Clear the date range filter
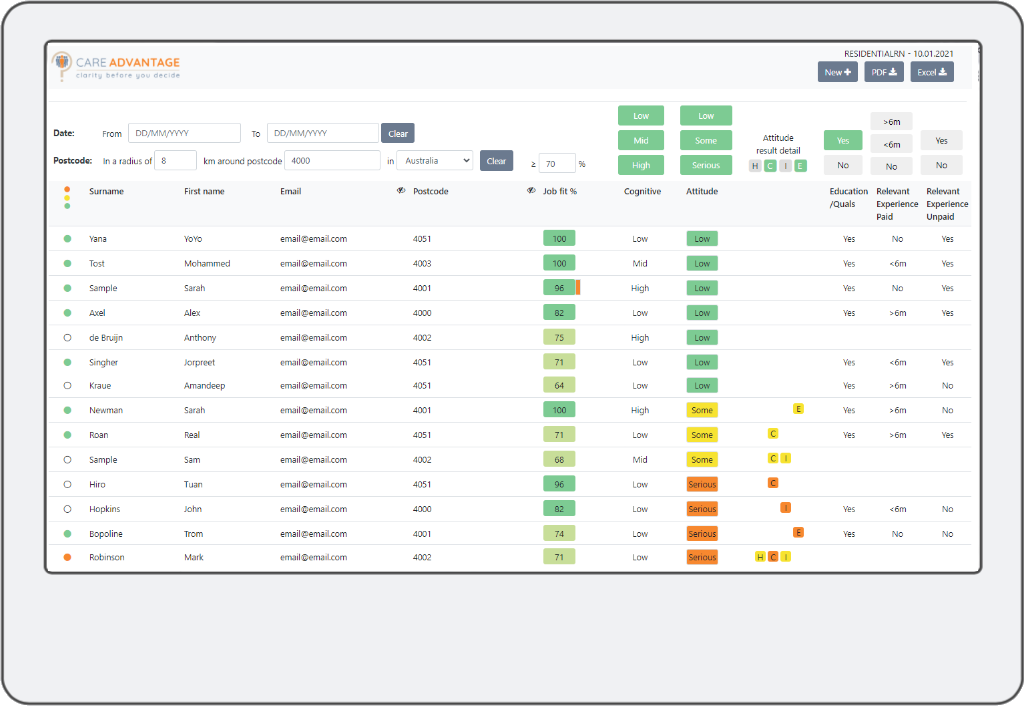The image size is (1024, 706). point(398,133)
